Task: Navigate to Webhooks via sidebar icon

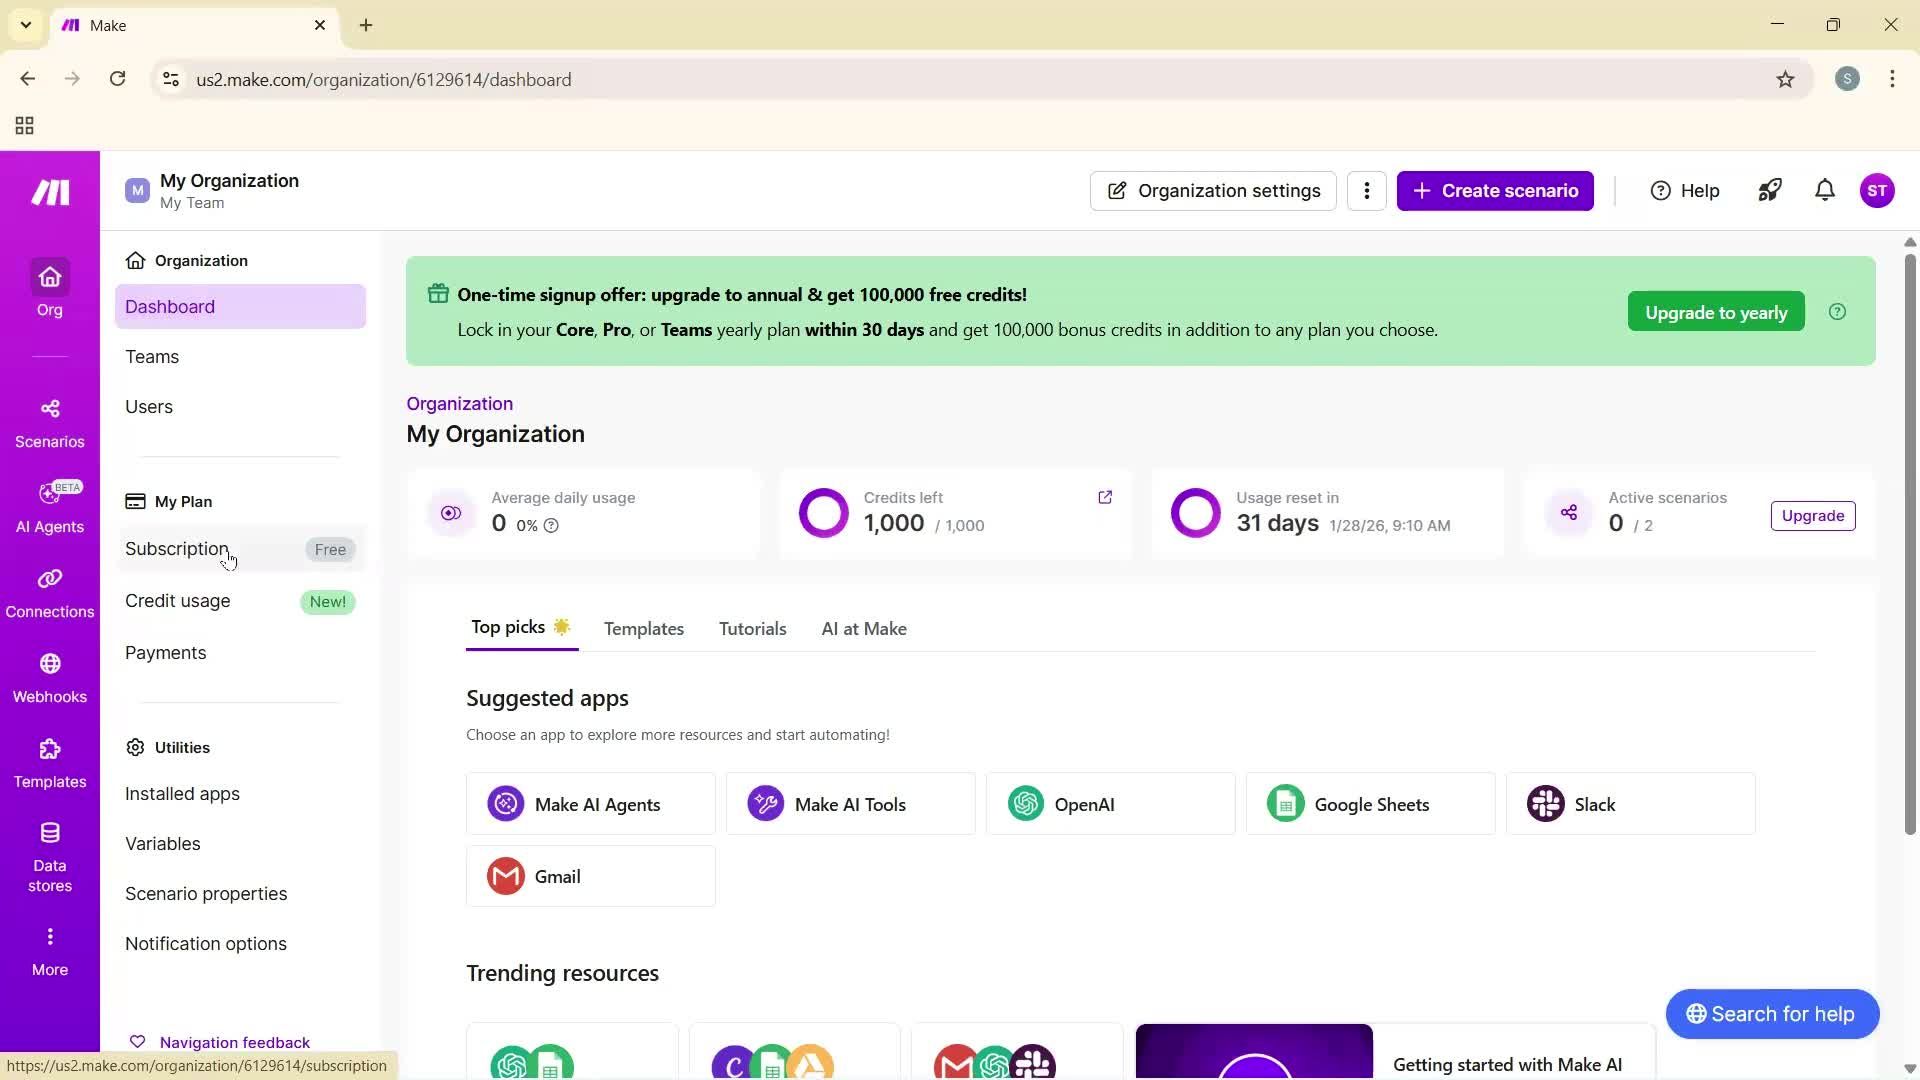Action: click(49, 677)
